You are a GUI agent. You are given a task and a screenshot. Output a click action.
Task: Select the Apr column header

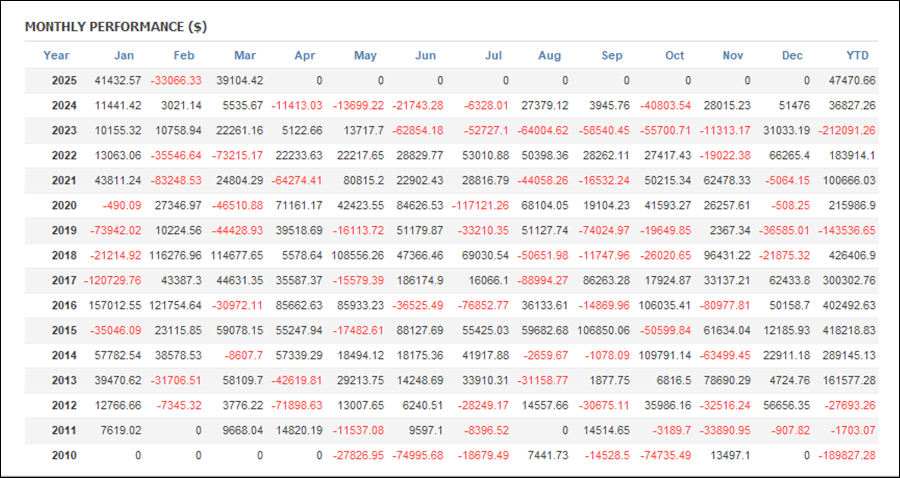(305, 56)
